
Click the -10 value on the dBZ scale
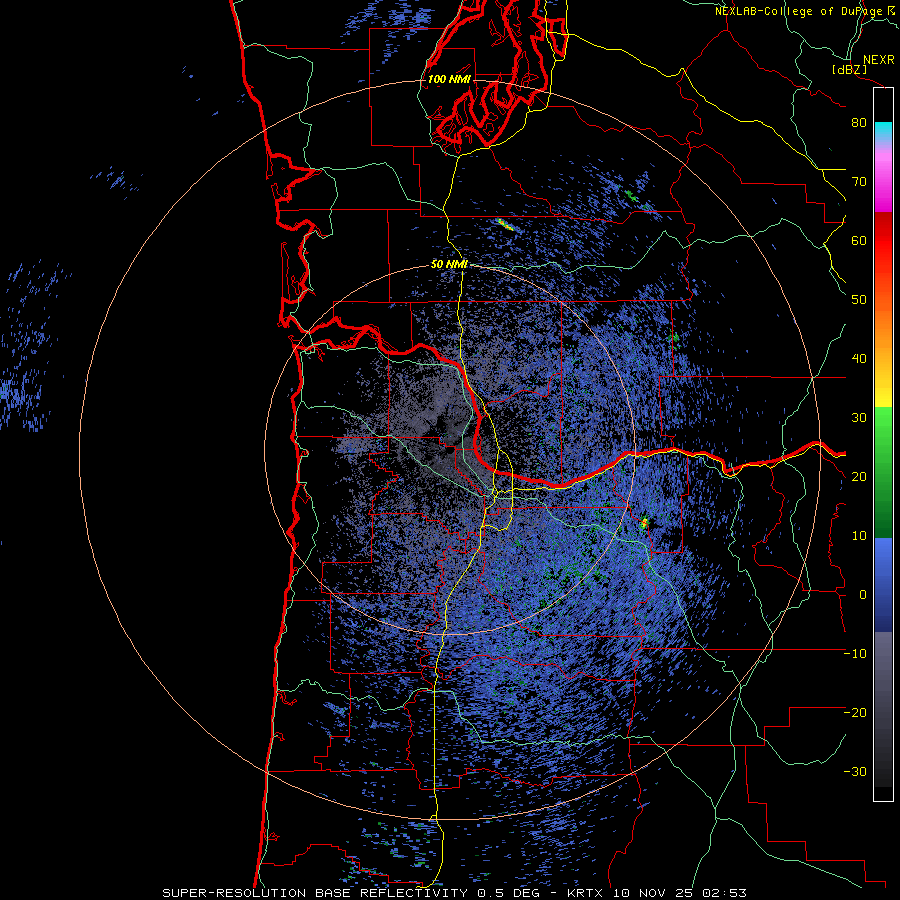tap(855, 654)
